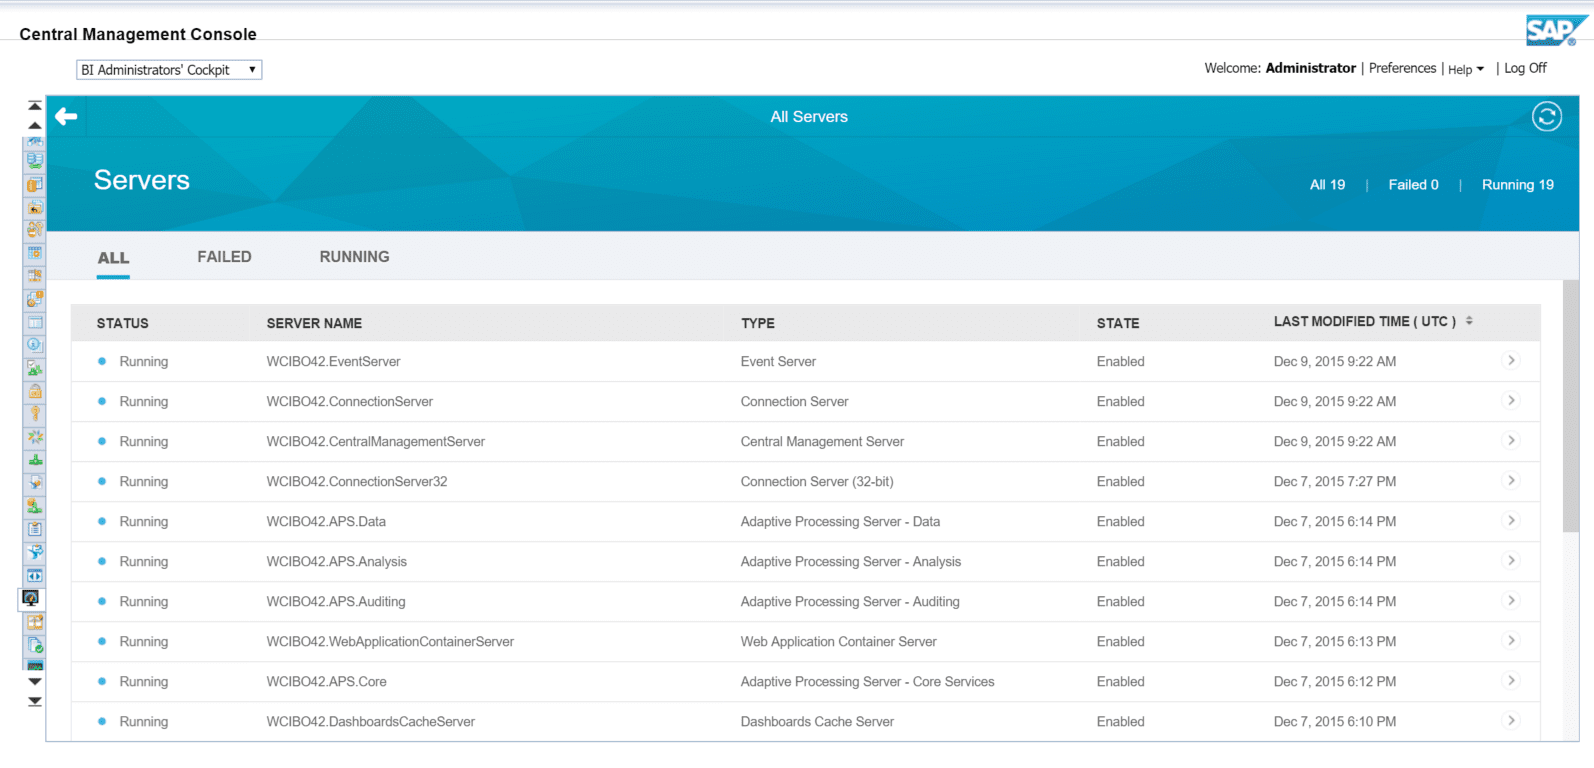This screenshot has width=1594, height=768.
Task: Click the SAP logo
Action: [x=1556, y=30]
